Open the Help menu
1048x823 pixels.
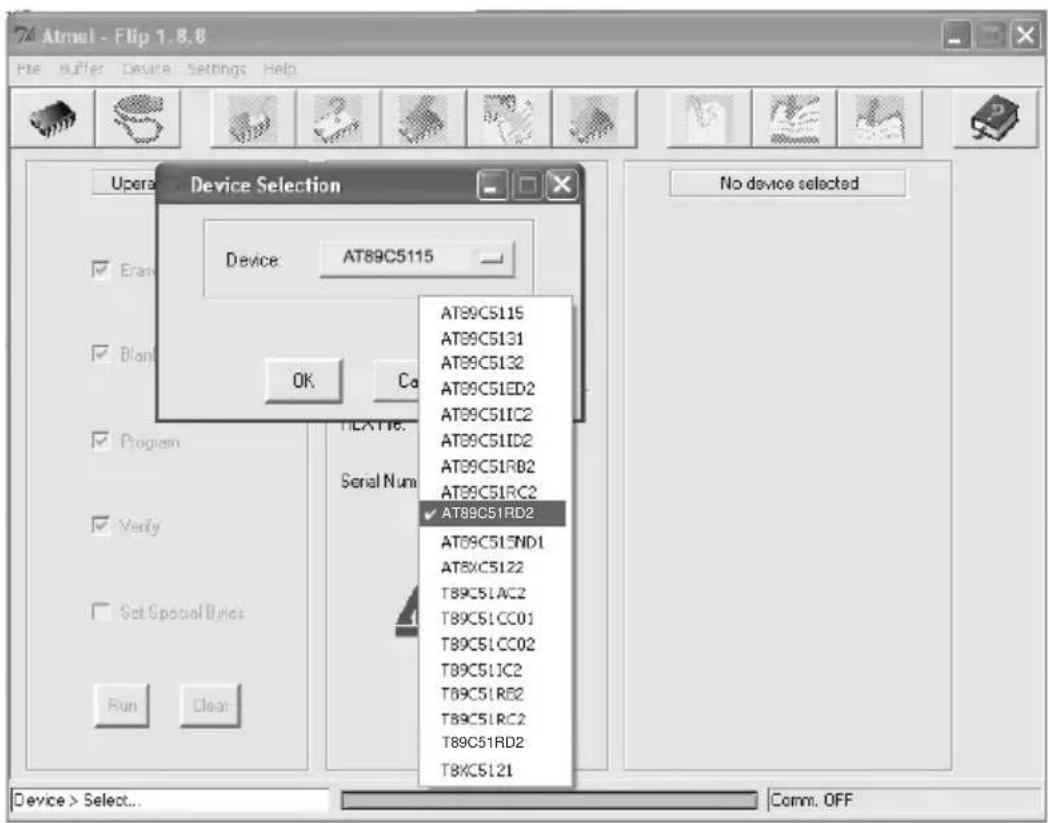coord(279,69)
